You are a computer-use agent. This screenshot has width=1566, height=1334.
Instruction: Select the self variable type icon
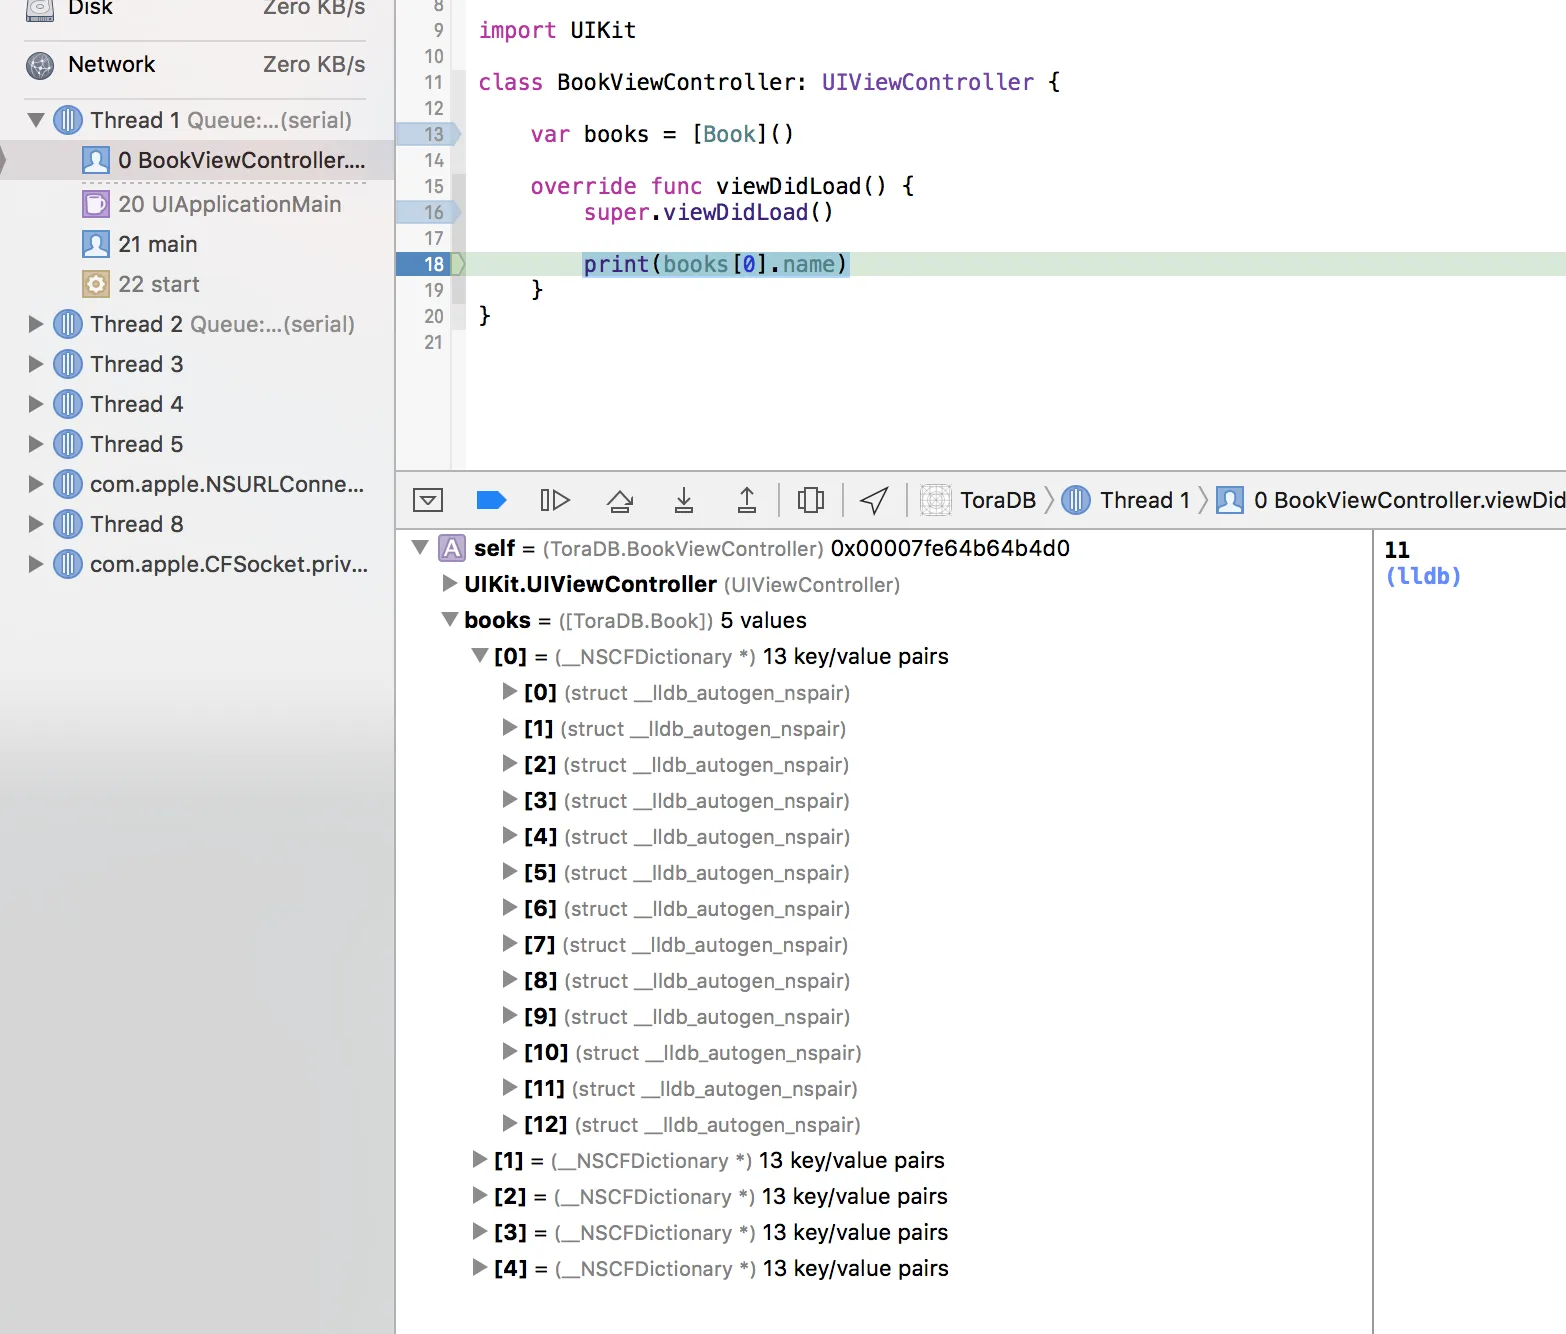[x=452, y=548]
